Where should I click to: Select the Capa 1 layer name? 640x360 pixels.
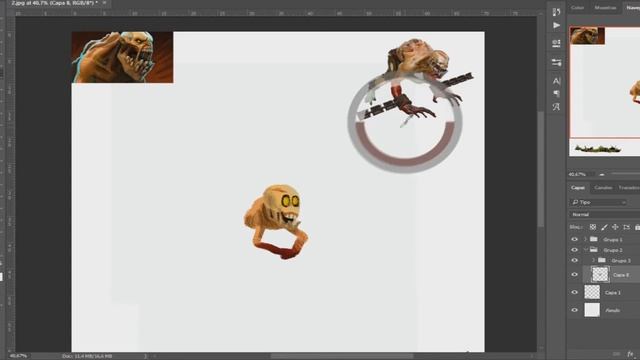pos(613,293)
